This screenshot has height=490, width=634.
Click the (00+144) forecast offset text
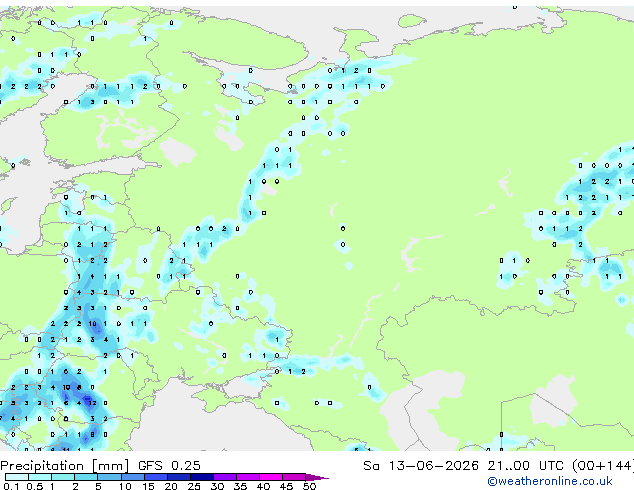click(x=603, y=466)
